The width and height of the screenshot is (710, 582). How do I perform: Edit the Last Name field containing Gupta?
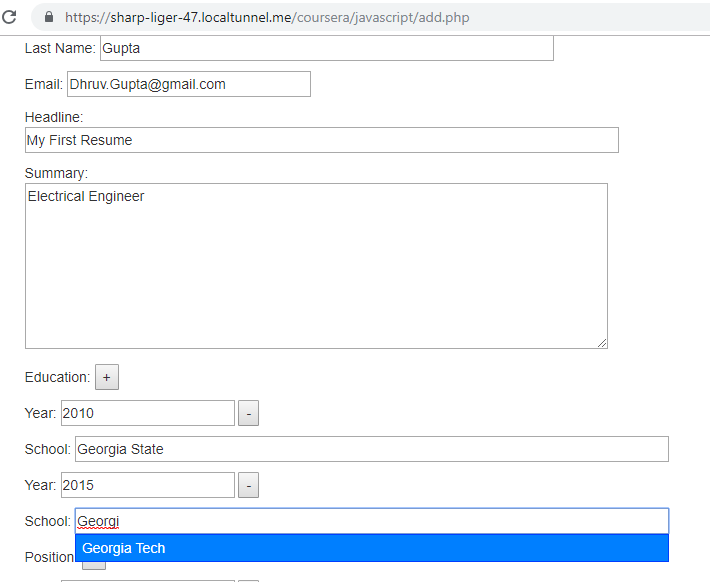coord(326,48)
